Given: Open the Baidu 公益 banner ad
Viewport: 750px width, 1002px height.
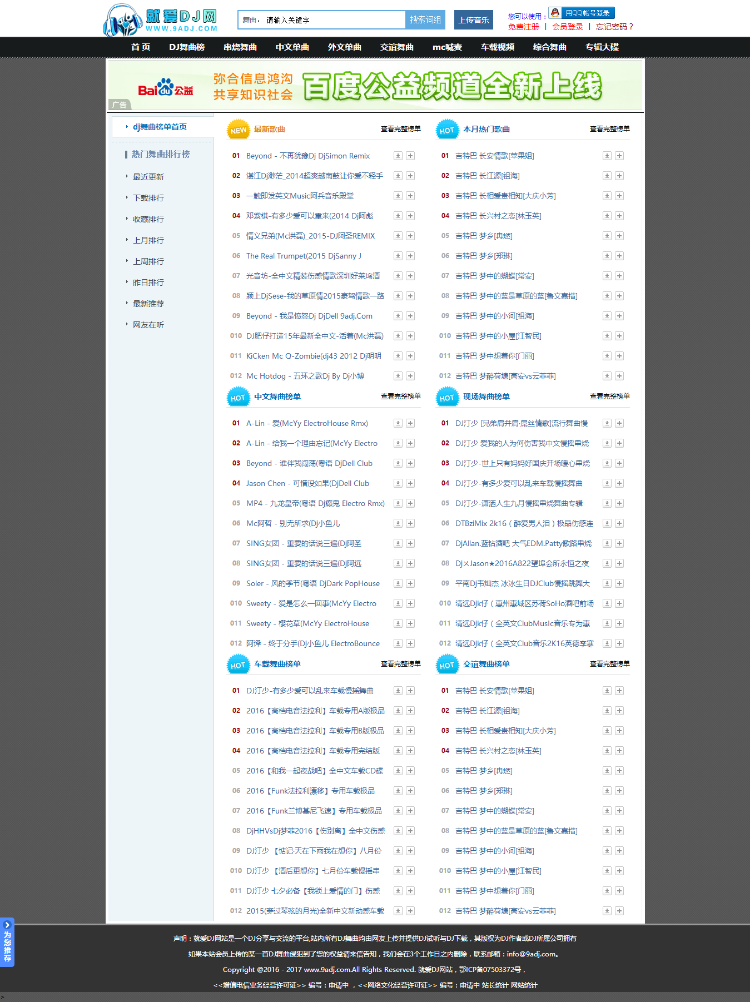Looking at the screenshot, I should tap(375, 86).
